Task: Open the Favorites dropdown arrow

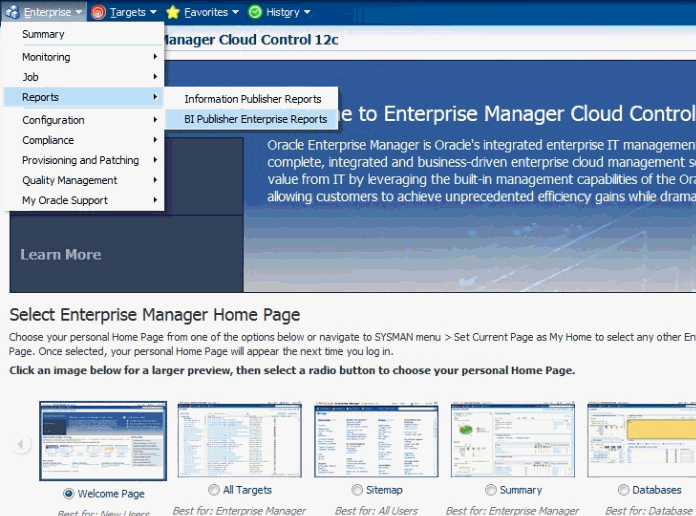Action: 235,12
